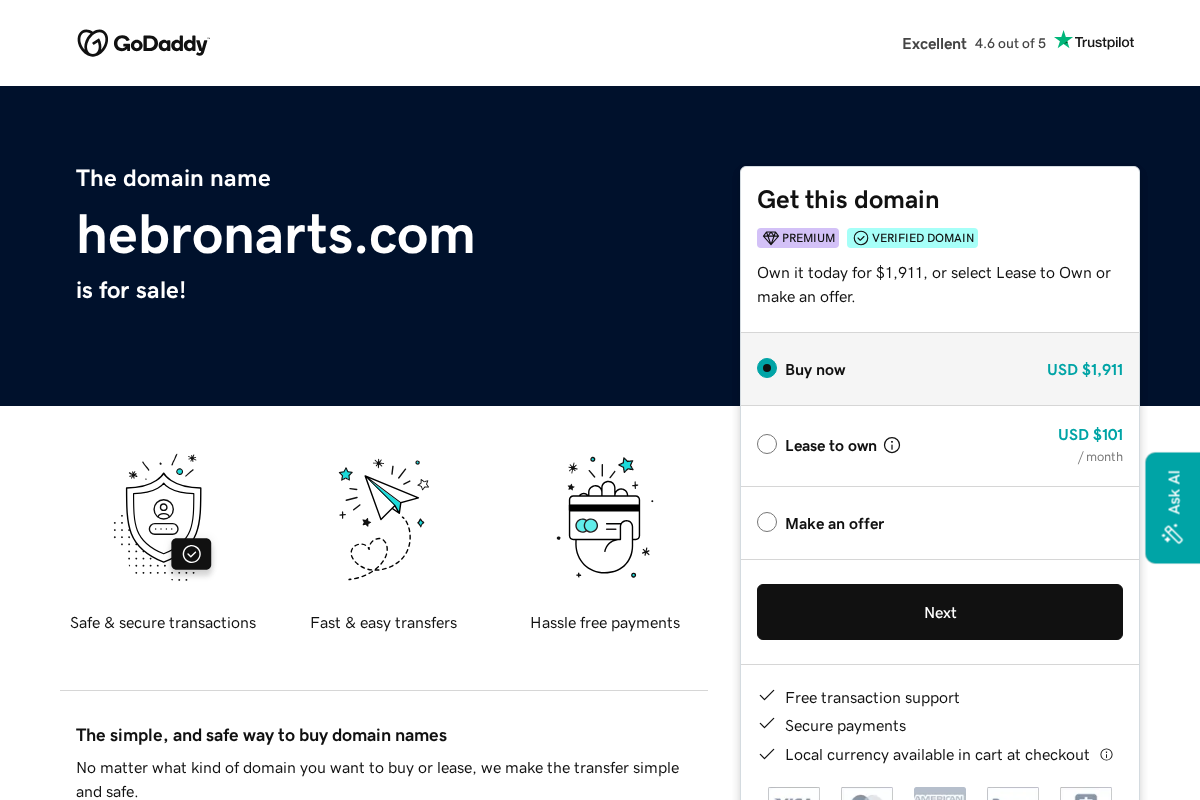The height and width of the screenshot is (800, 1200).
Task: Click the info icon beside Local currency text
Action: coord(1107,755)
